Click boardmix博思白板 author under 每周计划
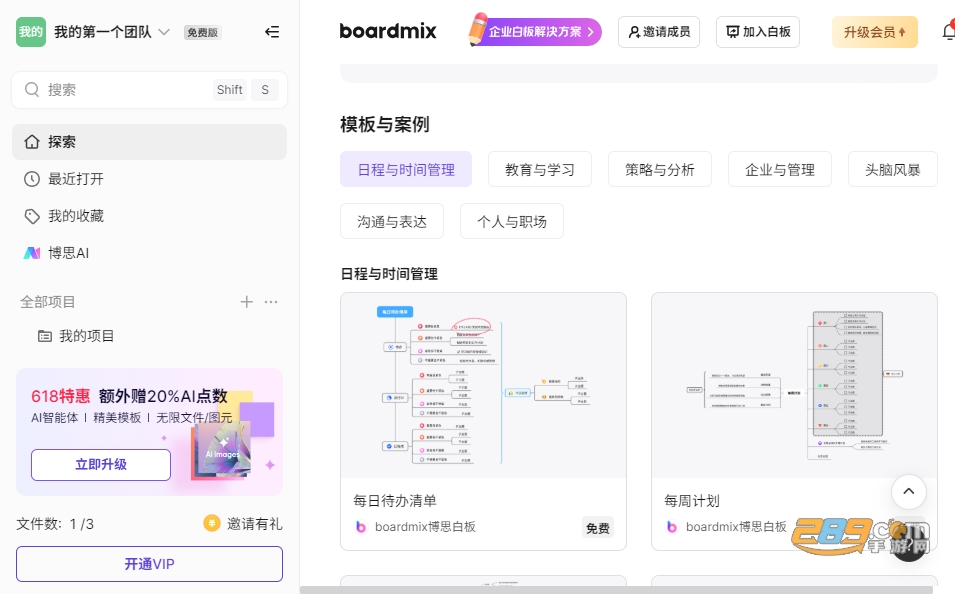955x594 pixels. 736,527
